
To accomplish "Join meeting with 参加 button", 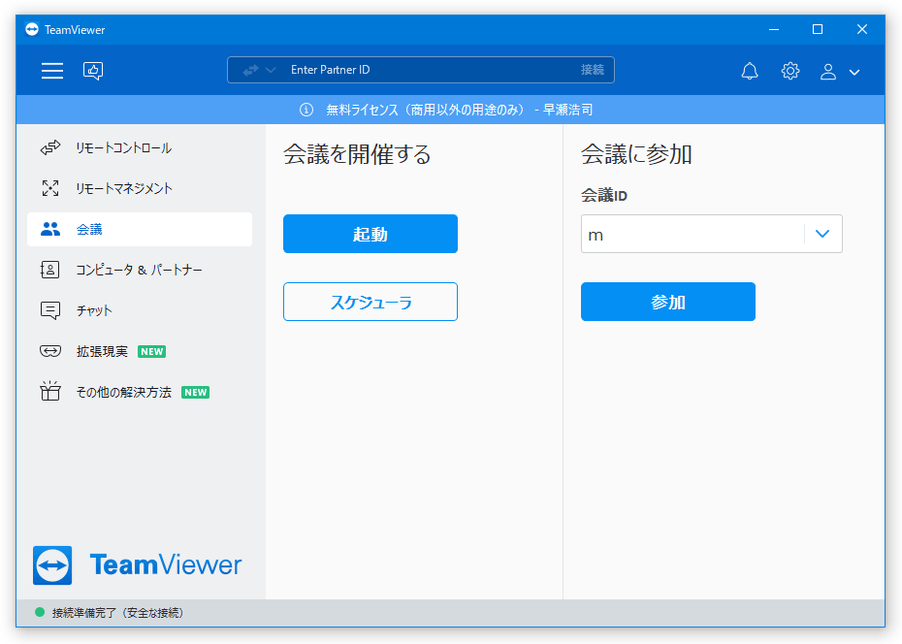I will point(668,301).
